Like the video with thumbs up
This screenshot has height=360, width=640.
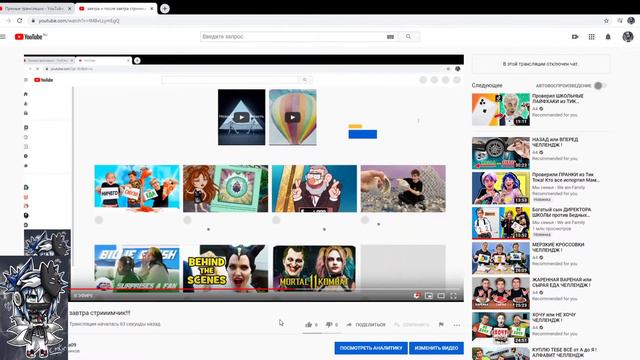[x=309, y=324]
